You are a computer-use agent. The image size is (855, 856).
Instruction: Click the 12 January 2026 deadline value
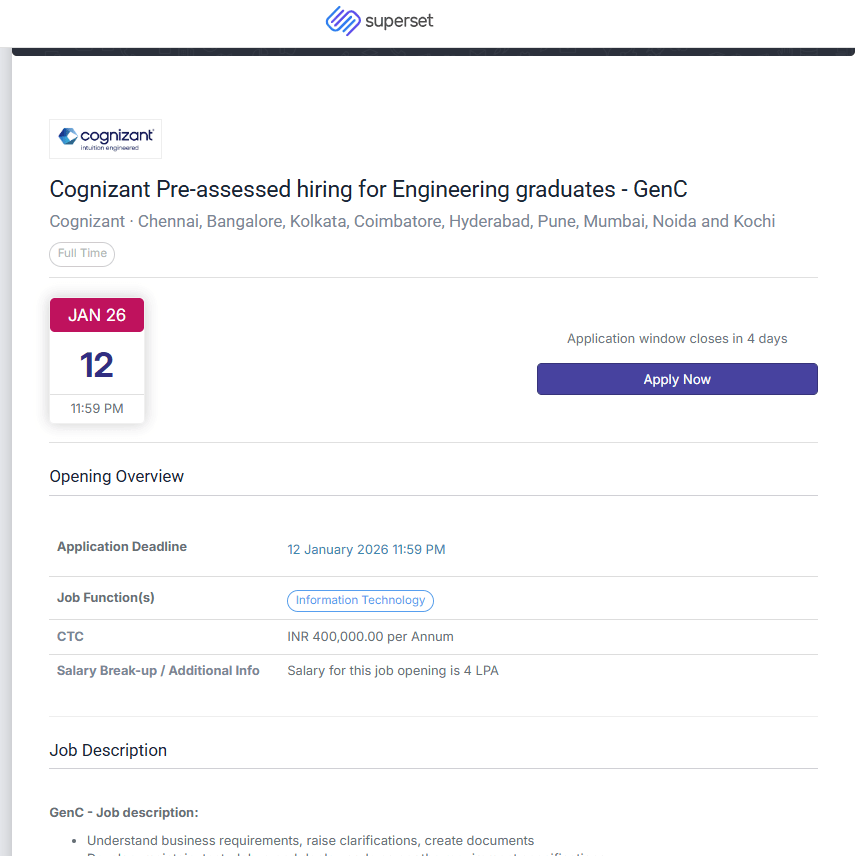pos(366,549)
